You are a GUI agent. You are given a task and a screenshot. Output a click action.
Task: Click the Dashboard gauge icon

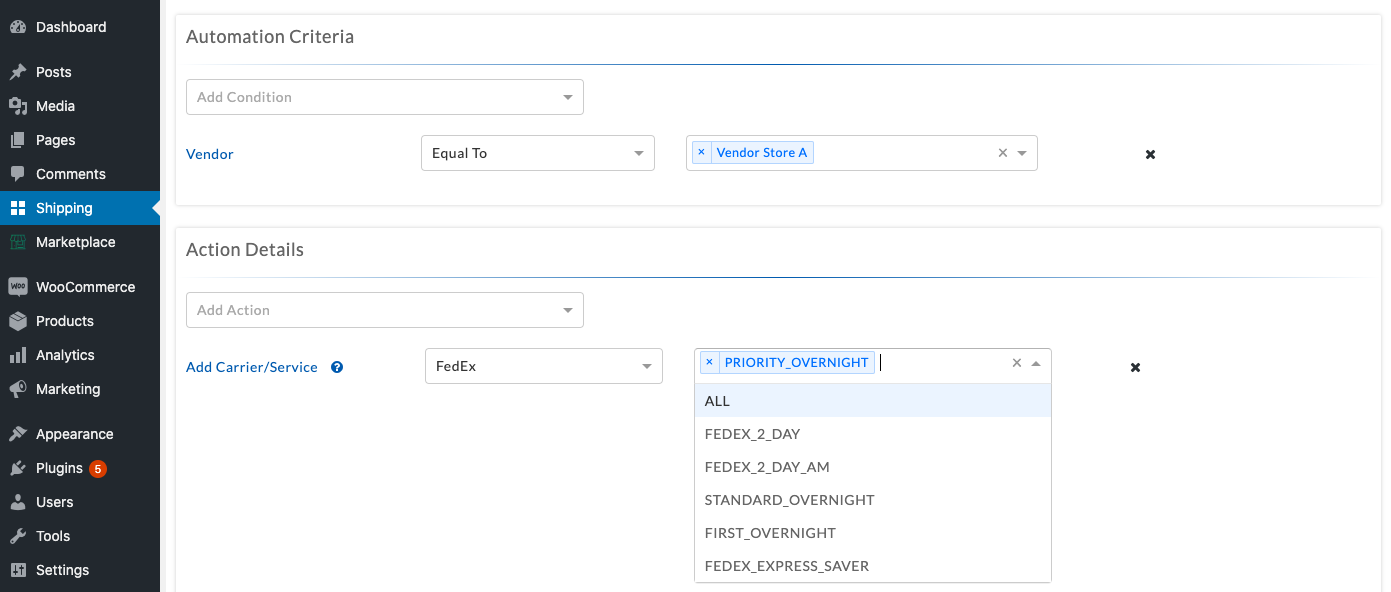tap(18, 27)
